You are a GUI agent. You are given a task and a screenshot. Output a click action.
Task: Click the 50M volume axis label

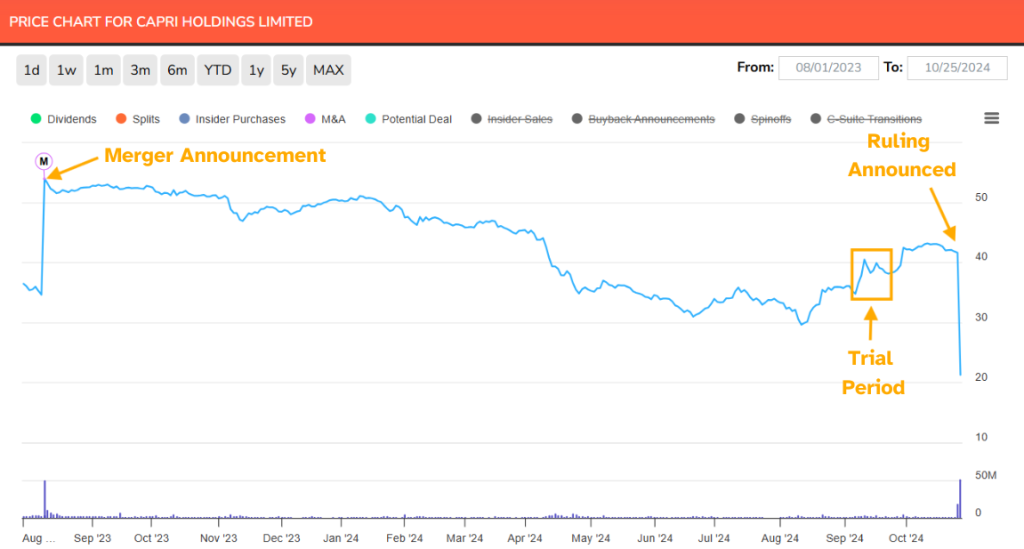(x=985, y=475)
